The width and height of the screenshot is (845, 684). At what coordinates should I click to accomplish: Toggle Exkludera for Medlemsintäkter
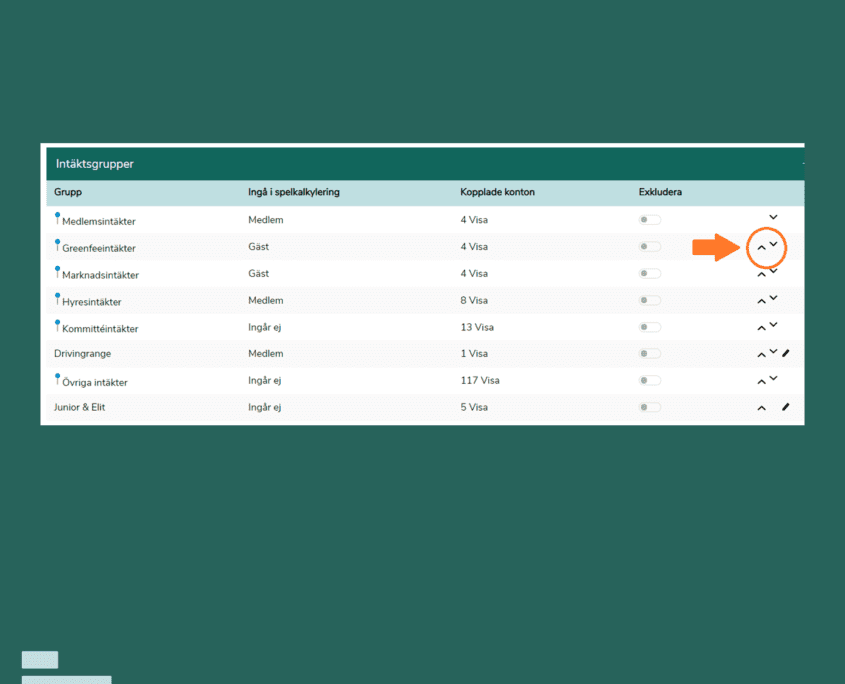[650, 220]
